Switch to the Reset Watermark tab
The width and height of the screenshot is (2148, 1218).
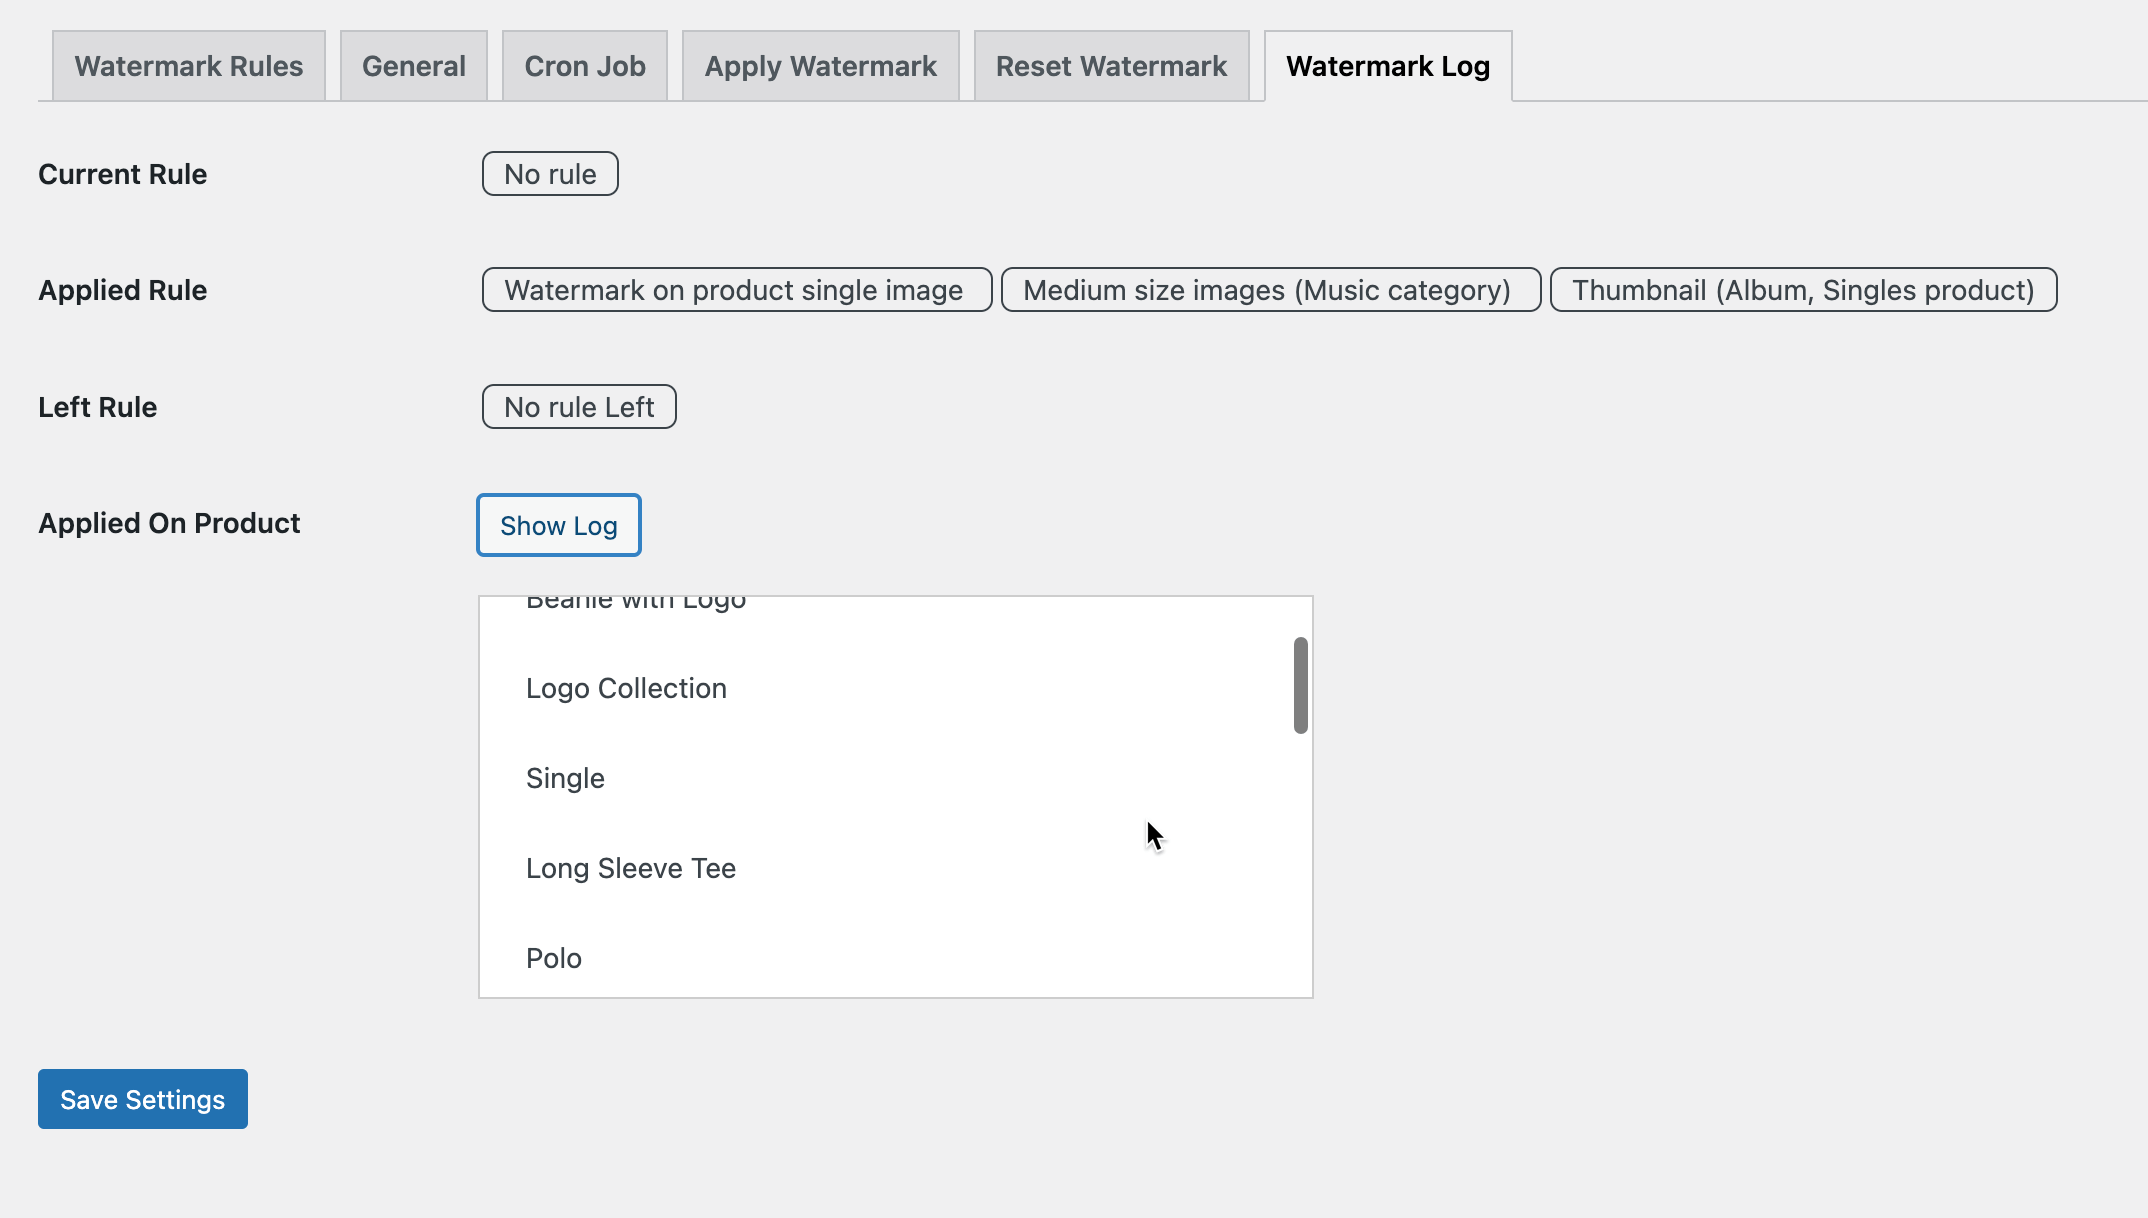click(x=1111, y=65)
